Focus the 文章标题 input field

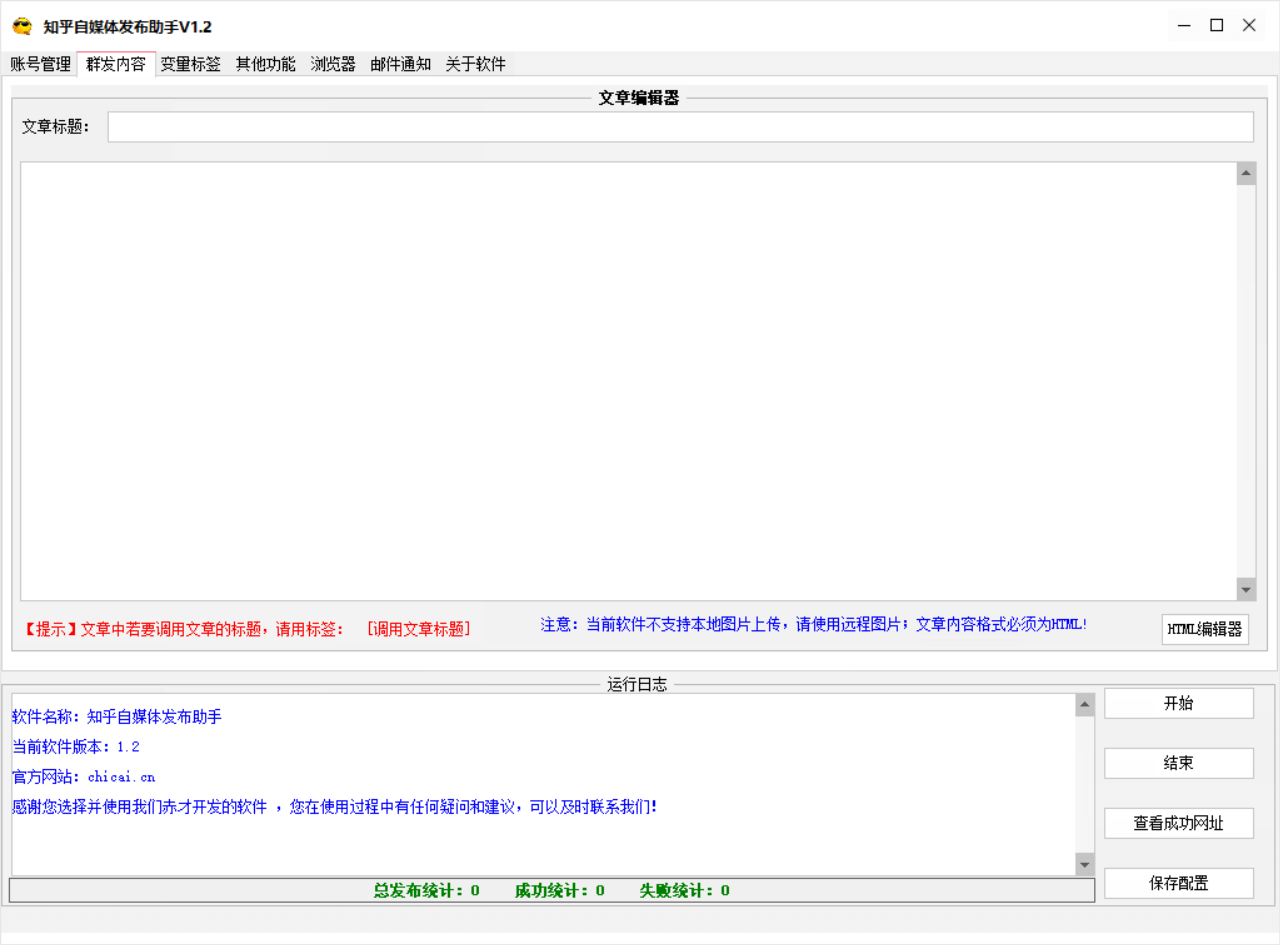coord(680,127)
